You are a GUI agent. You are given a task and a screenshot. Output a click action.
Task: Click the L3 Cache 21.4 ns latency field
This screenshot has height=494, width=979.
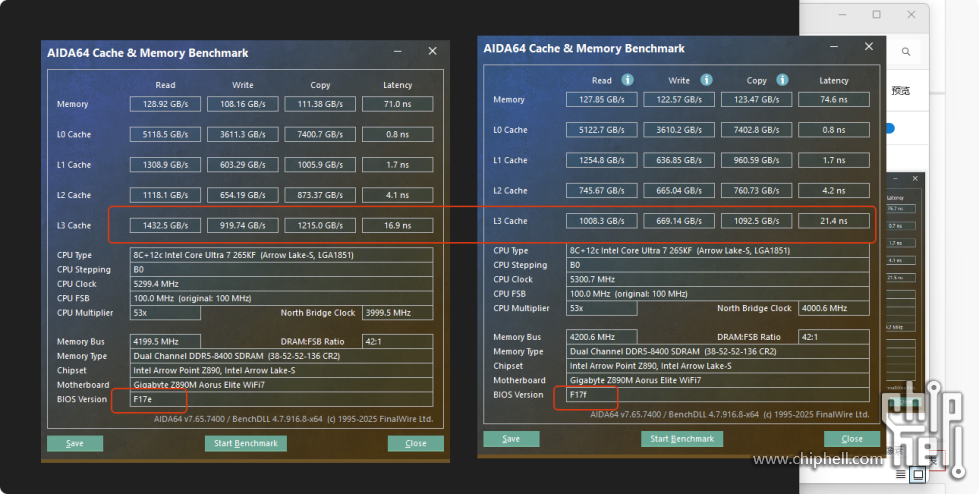(x=834, y=221)
